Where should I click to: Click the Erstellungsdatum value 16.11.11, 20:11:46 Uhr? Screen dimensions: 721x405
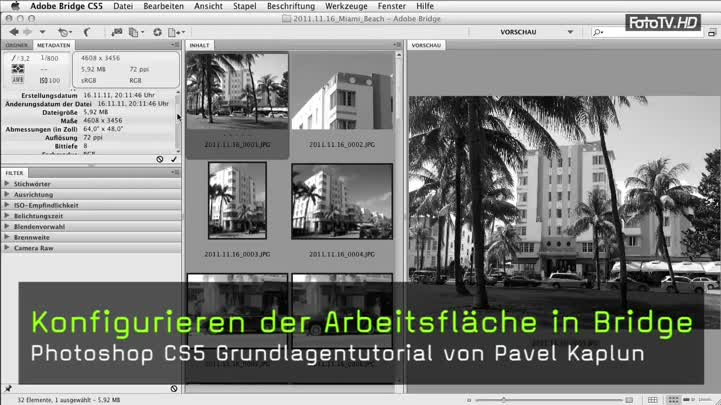[x=119, y=95]
